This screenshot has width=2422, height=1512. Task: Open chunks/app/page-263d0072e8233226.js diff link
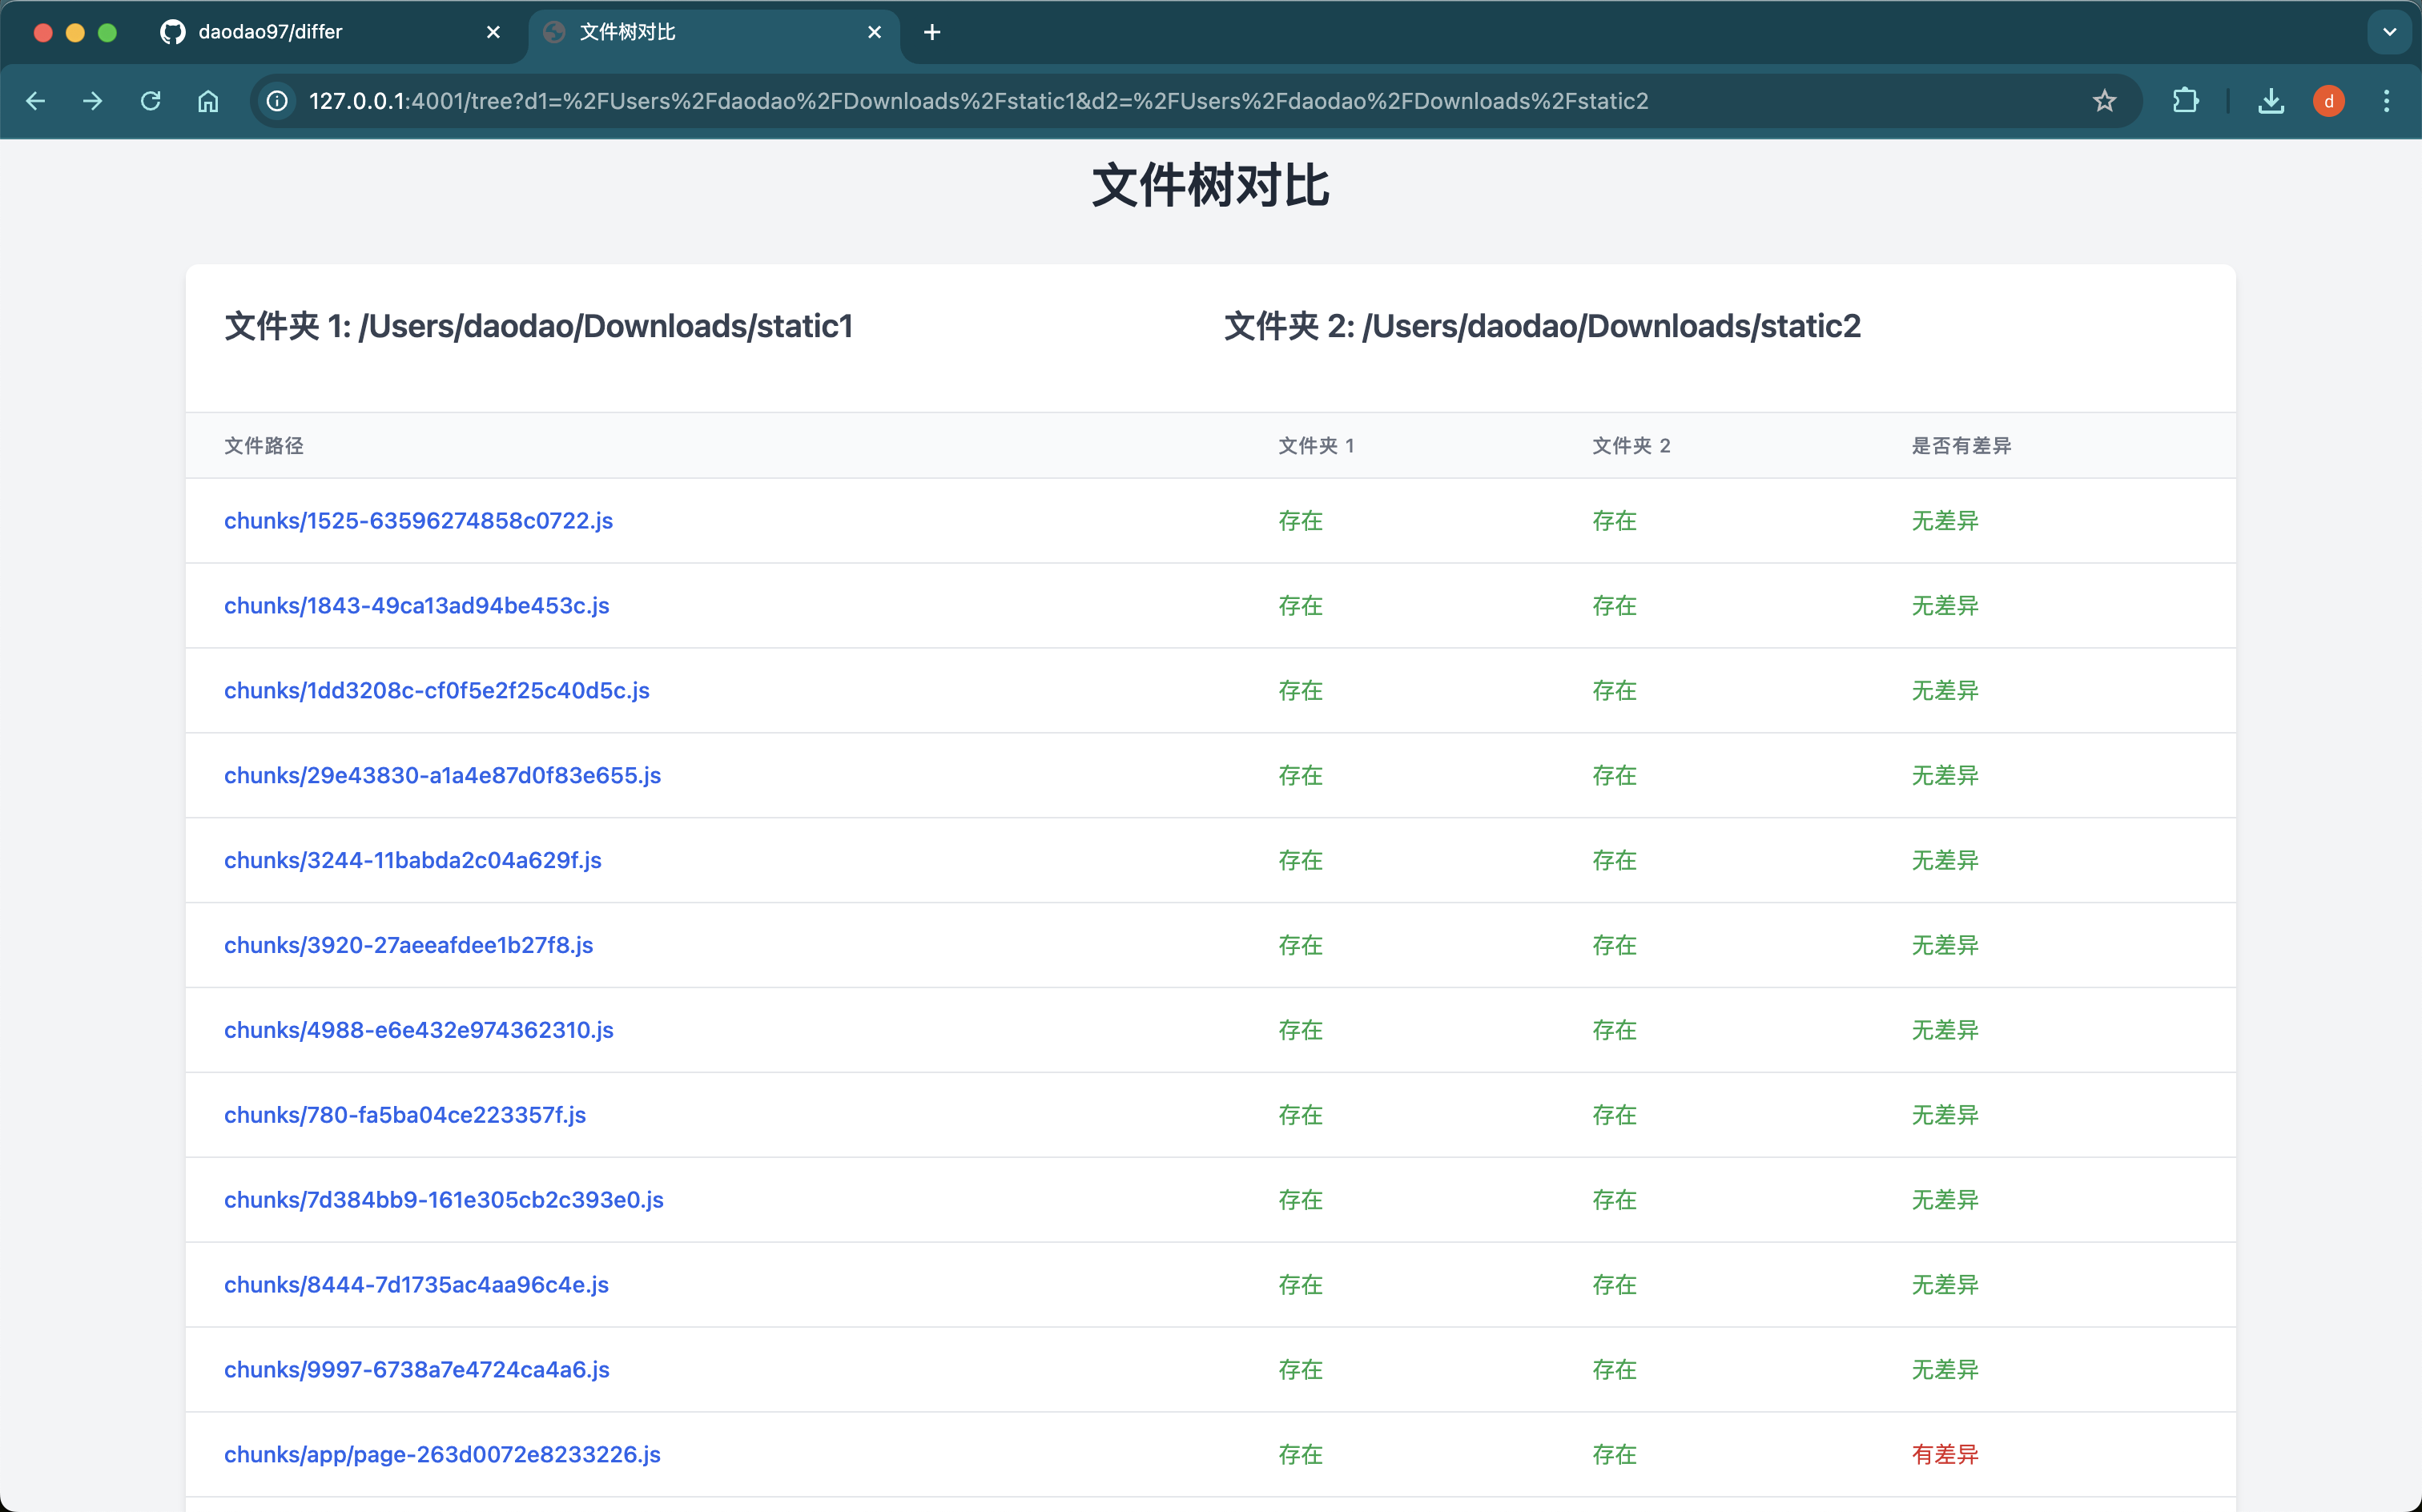pos(442,1454)
